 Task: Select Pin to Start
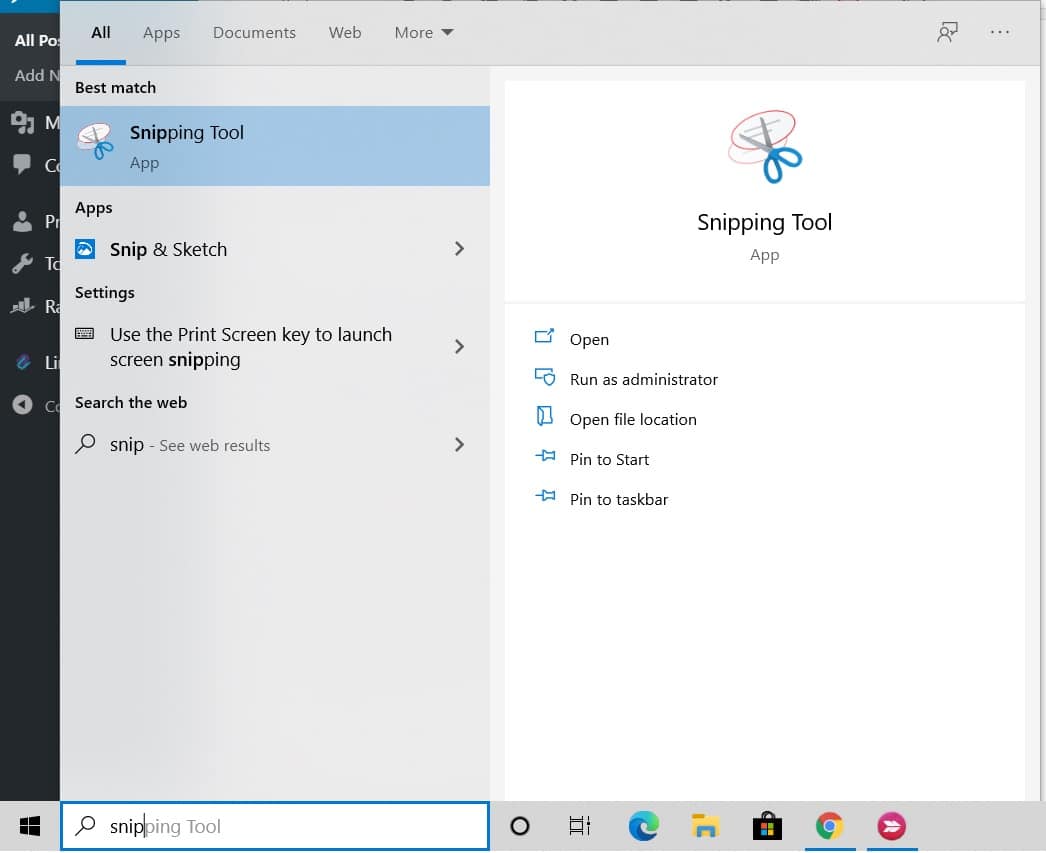click(x=609, y=460)
